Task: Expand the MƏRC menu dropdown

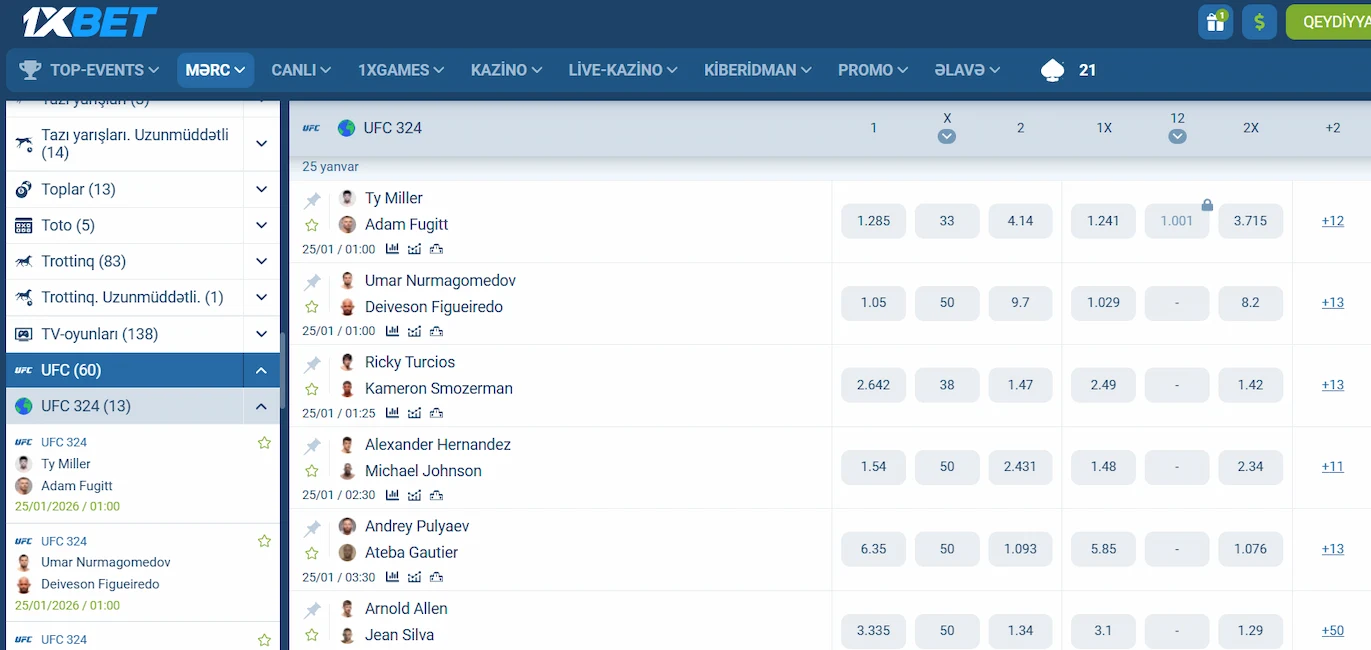Action: pos(215,70)
